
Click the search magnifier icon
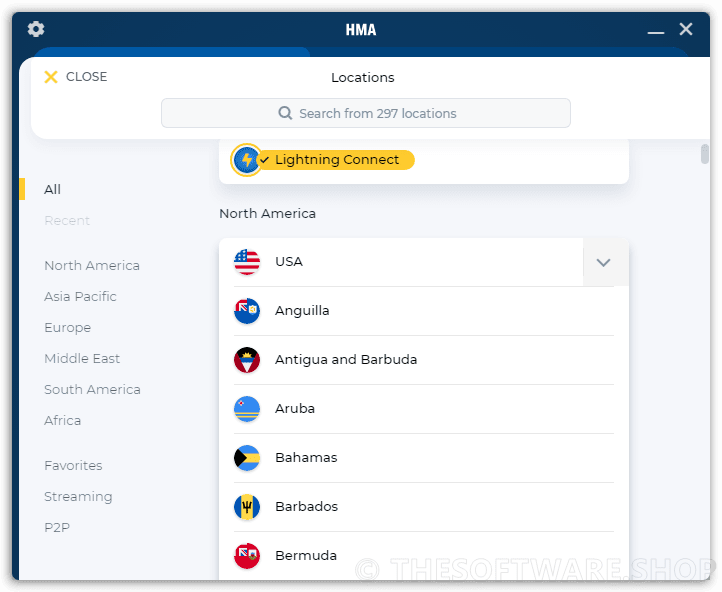tap(285, 113)
